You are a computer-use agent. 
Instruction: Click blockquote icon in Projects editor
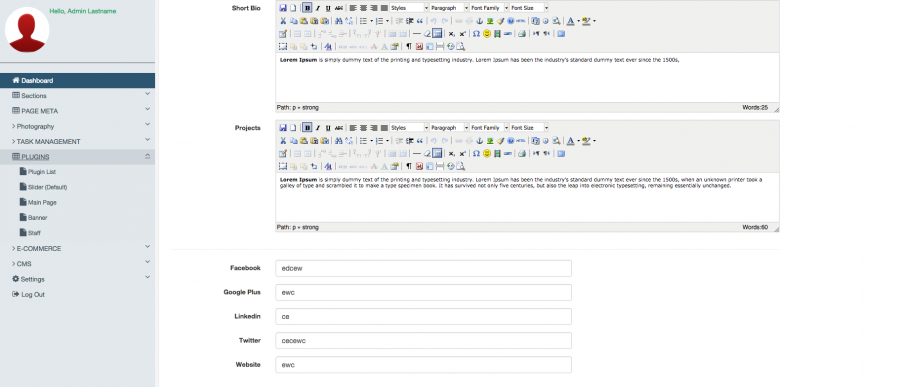click(420, 140)
